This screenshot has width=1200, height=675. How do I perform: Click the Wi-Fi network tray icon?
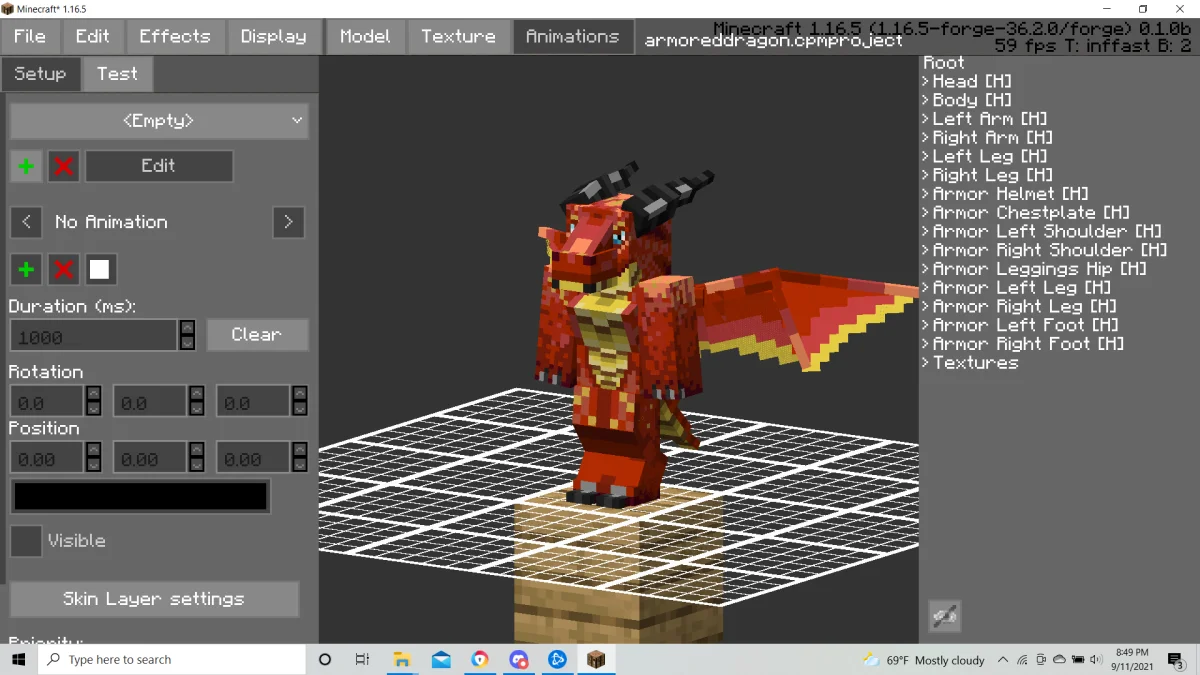[x=1022, y=660]
